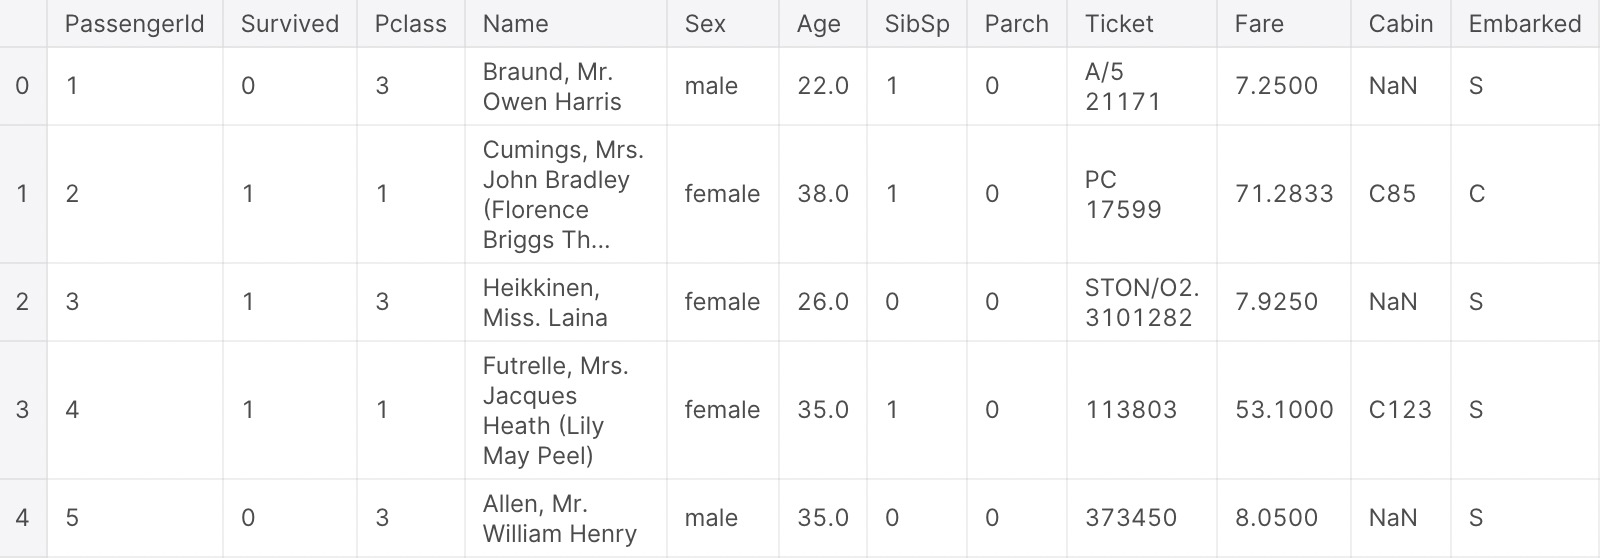This screenshot has width=1600, height=558.
Task: Select cabin cell C123
Action: 1401,410
